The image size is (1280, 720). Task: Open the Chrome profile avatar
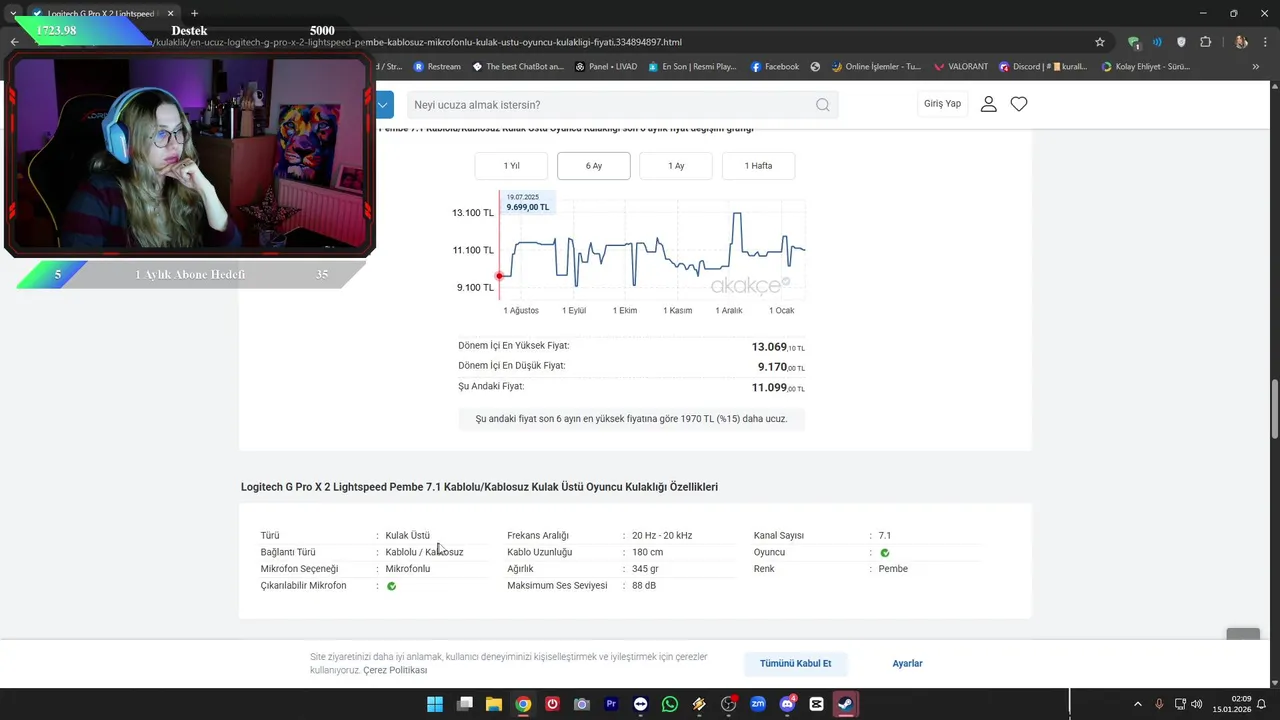coord(1241,42)
